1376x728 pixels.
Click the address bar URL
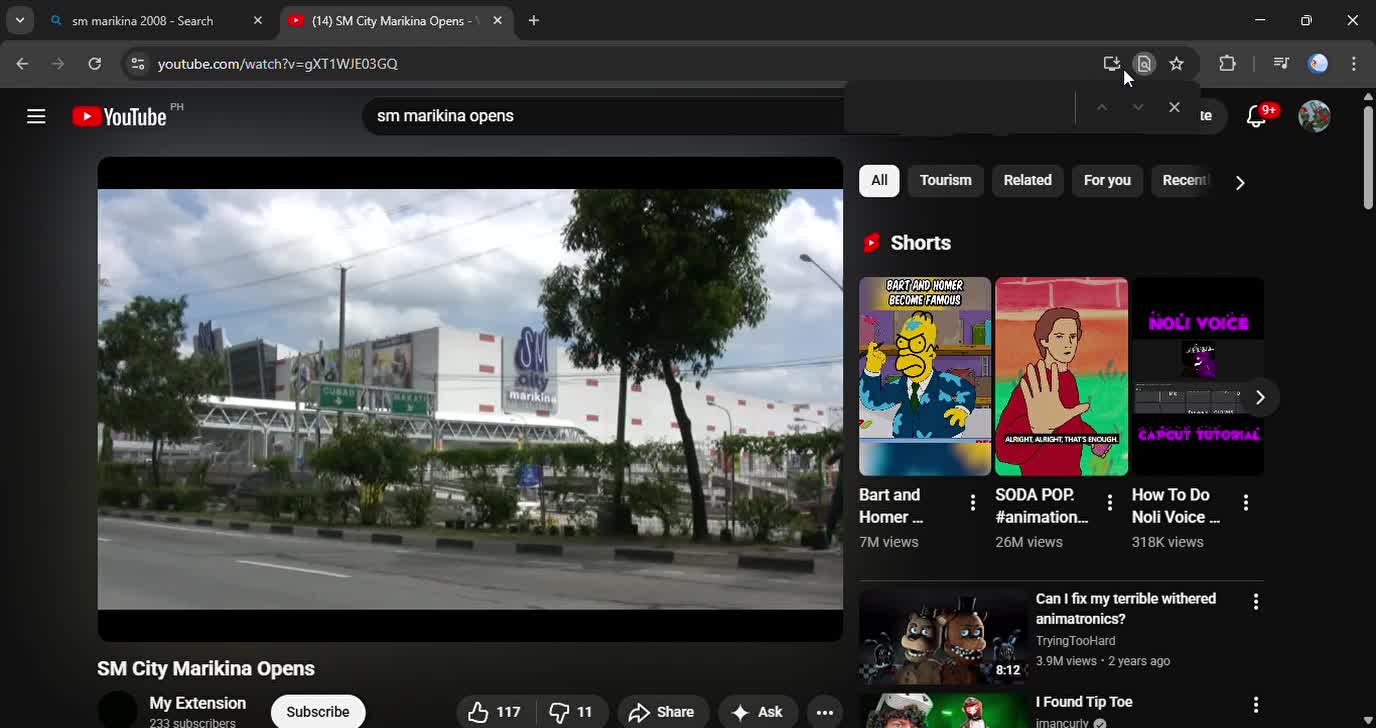pyautogui.click(x=278, y=63)
